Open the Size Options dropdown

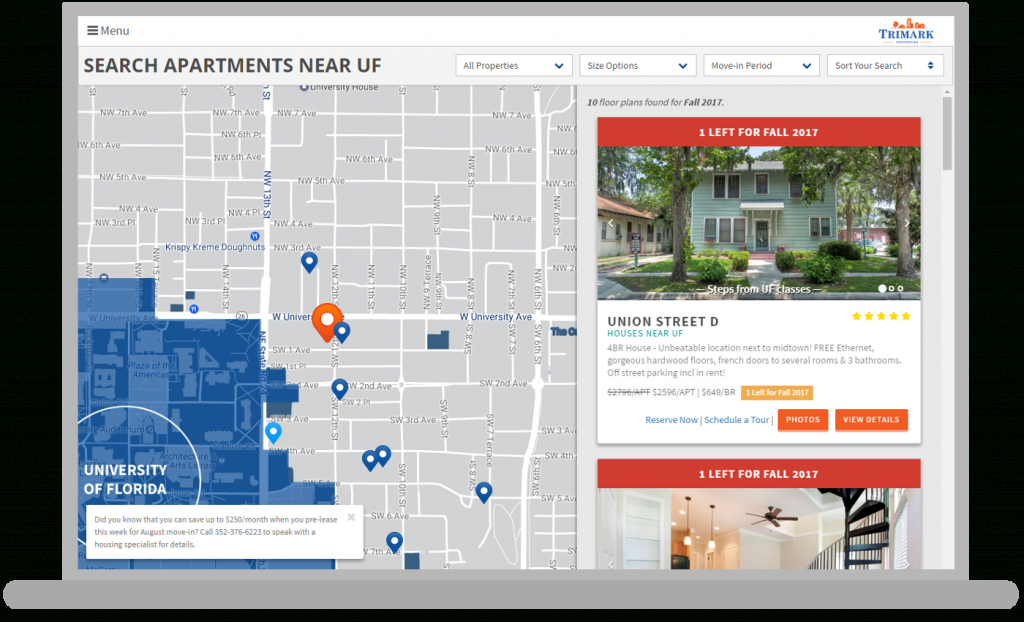click(638, 66)
